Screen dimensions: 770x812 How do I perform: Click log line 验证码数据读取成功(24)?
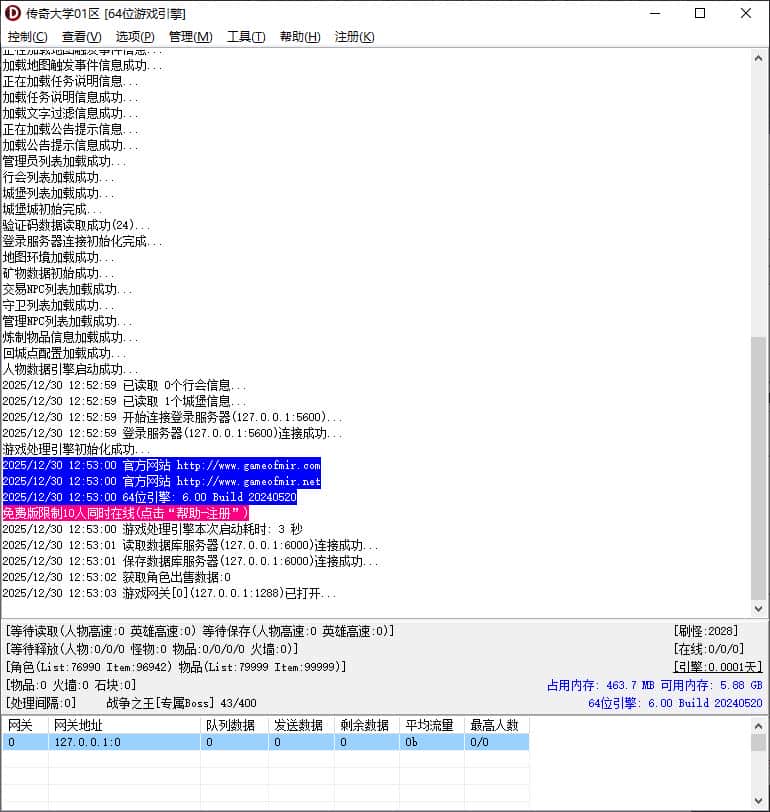point(76,225)
